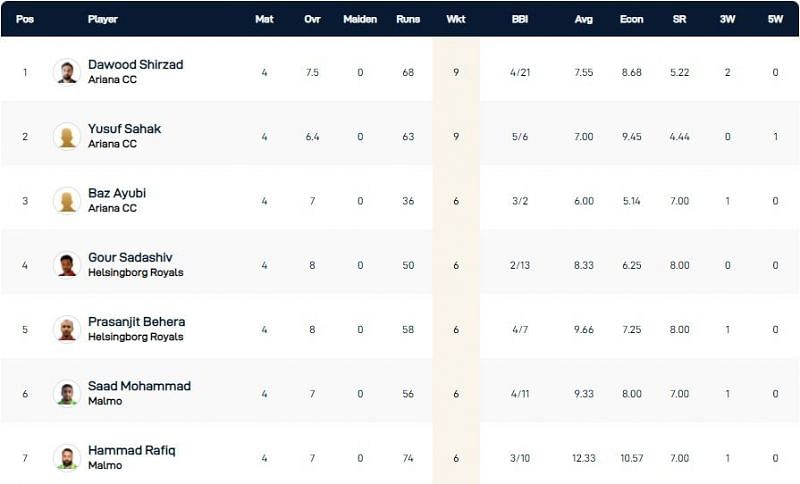Screen dimensions: 800x484
Task: Click the Avg column header
Action: tap(585, 19)
